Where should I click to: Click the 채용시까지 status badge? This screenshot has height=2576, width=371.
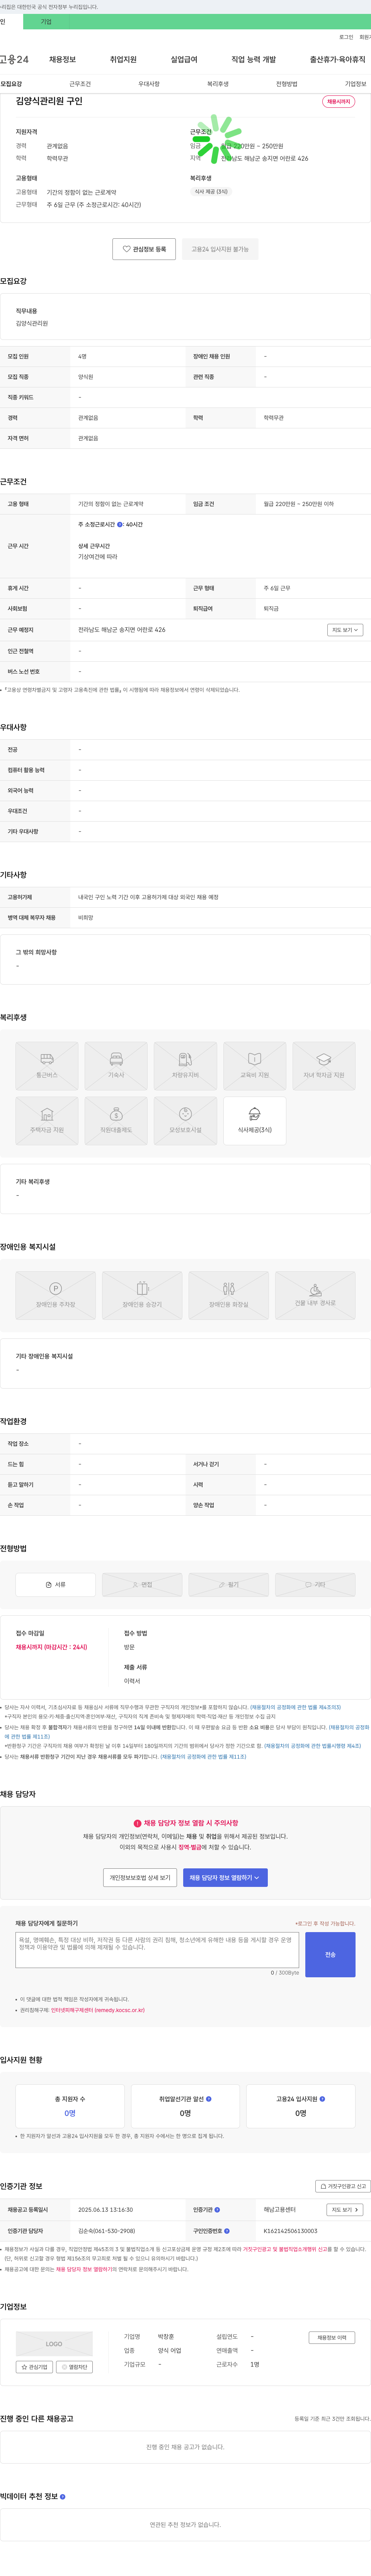(338, 102)
